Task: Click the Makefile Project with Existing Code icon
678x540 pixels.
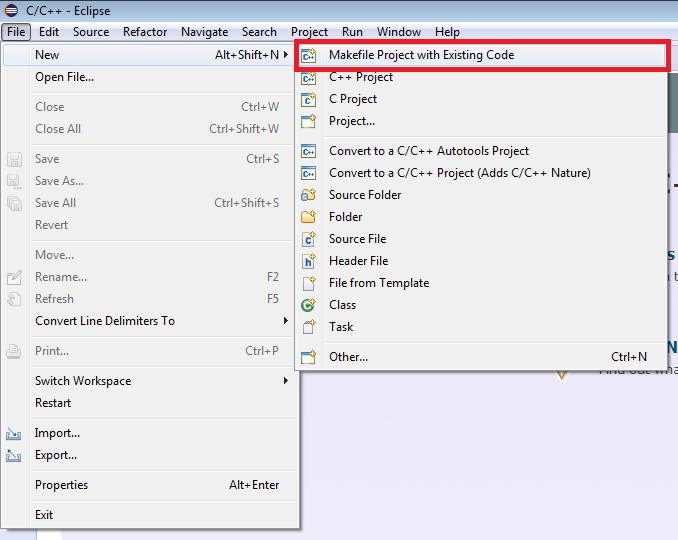Action: point(309,56)
